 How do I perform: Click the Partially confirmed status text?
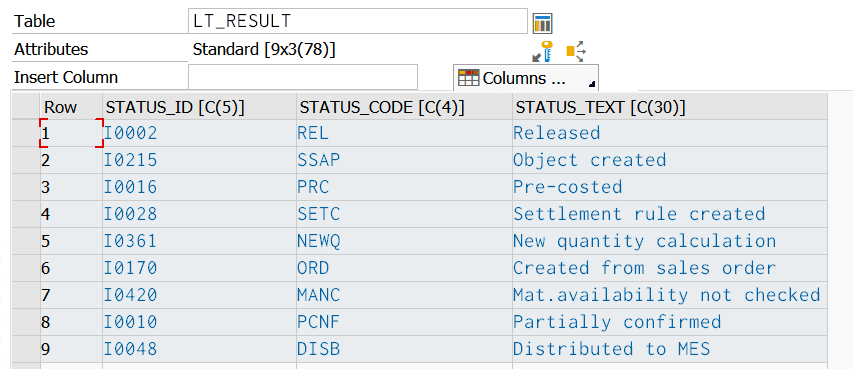(x=617, y=322)
